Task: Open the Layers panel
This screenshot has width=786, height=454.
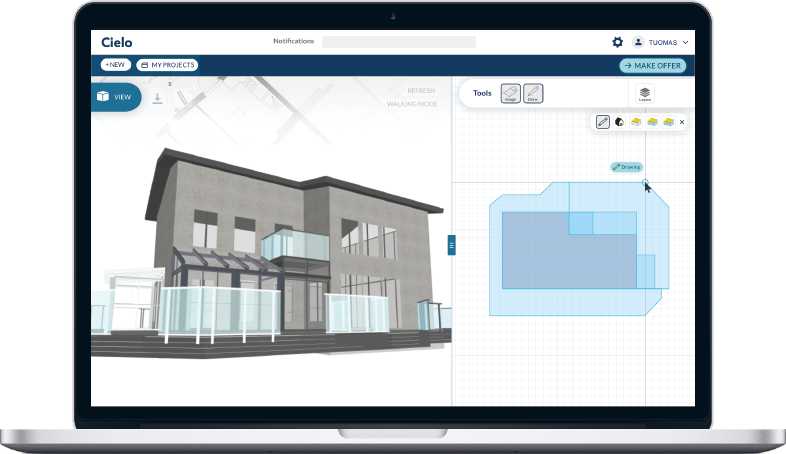Action: tap(645, 93)
